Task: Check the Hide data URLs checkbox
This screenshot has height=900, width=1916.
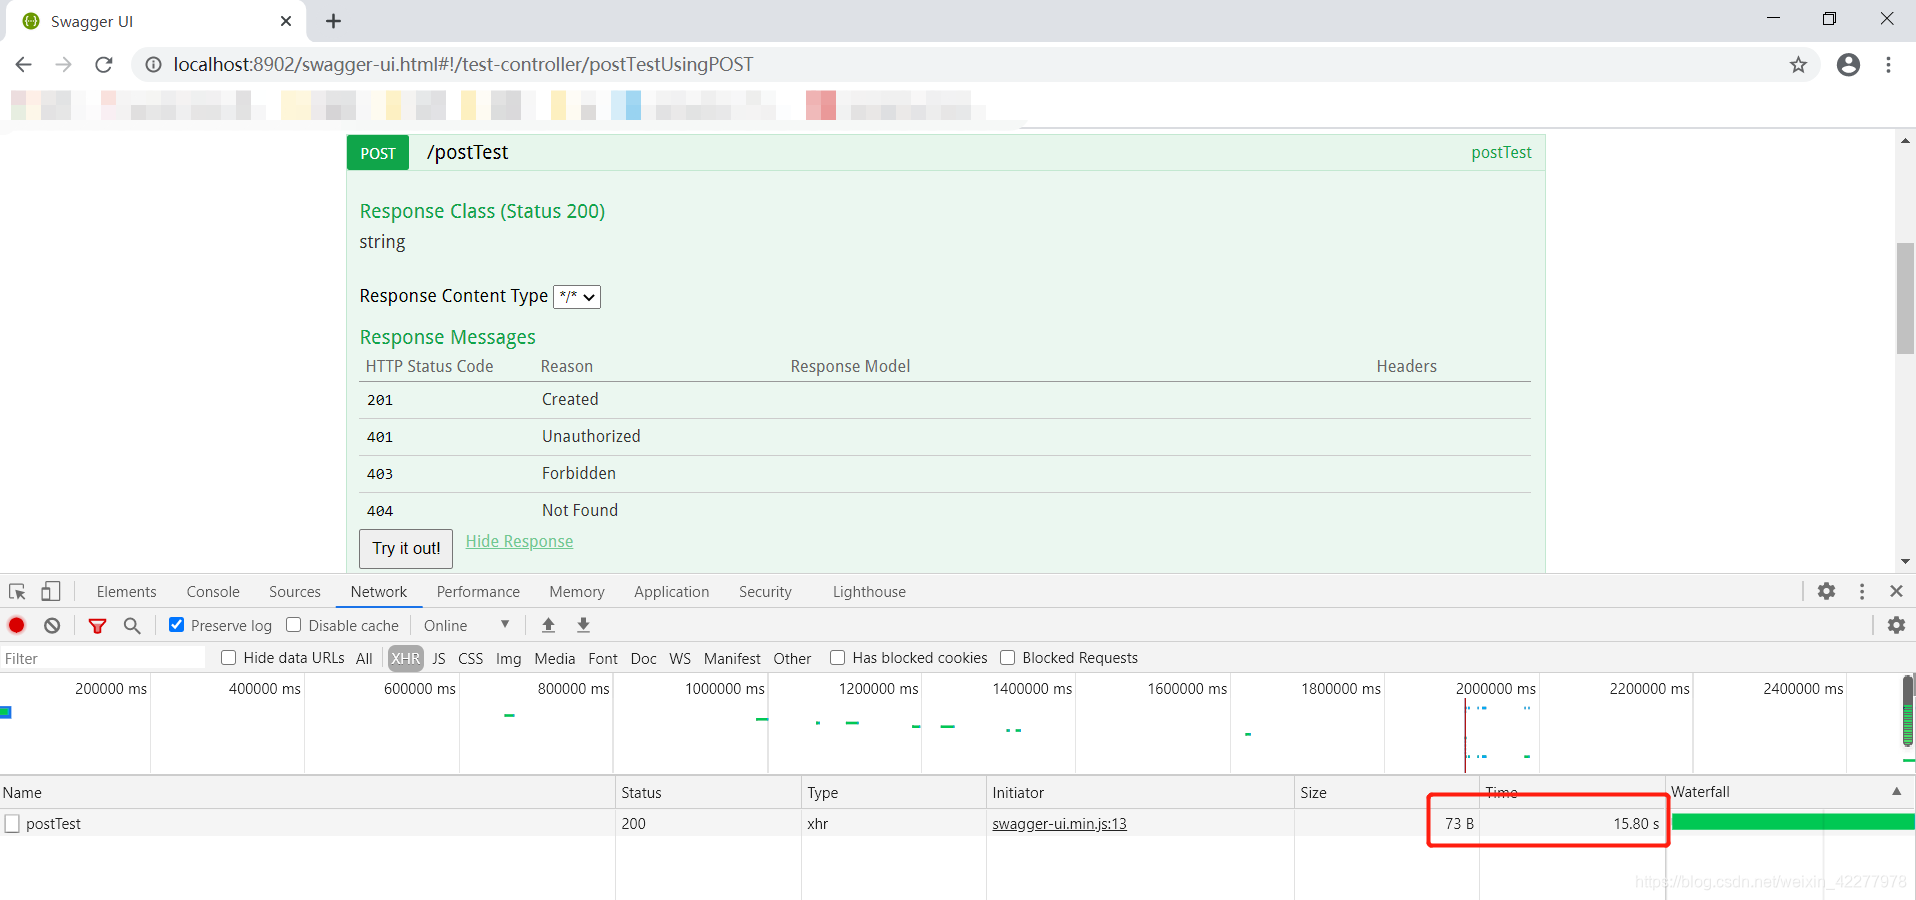Action: coord(229,657)
